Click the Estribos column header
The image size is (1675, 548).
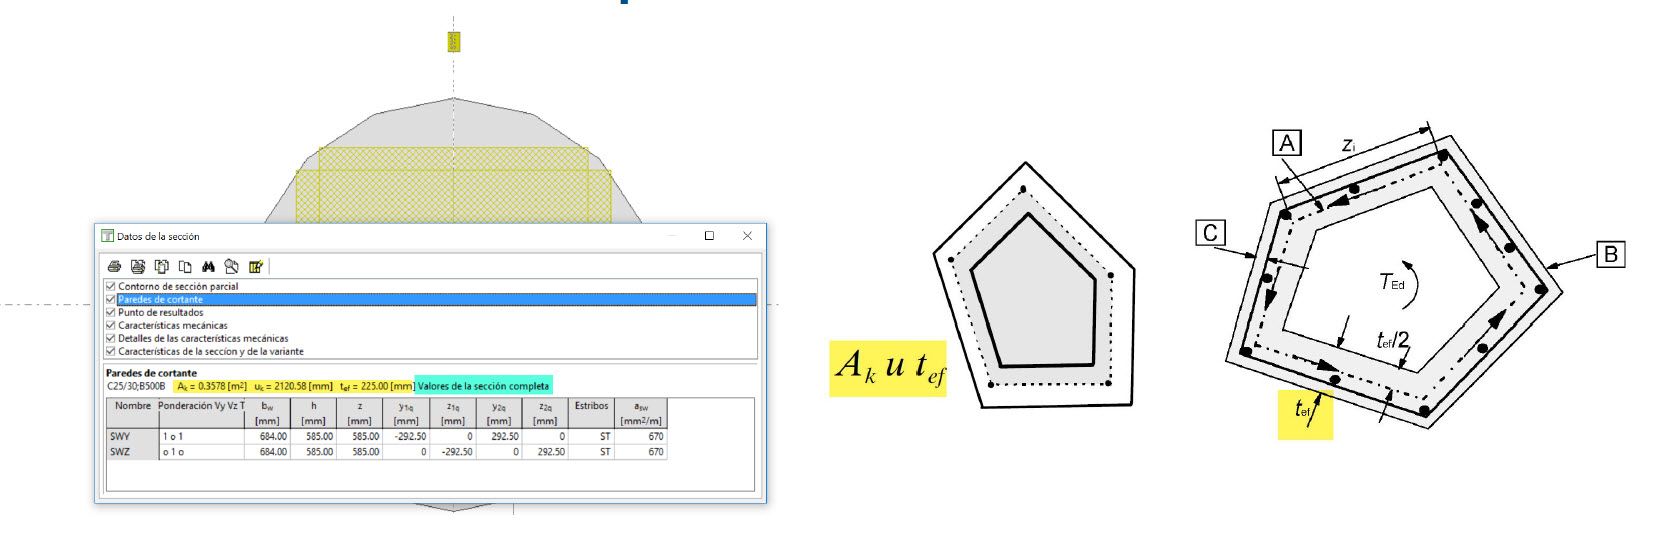(x=591, y=406)
